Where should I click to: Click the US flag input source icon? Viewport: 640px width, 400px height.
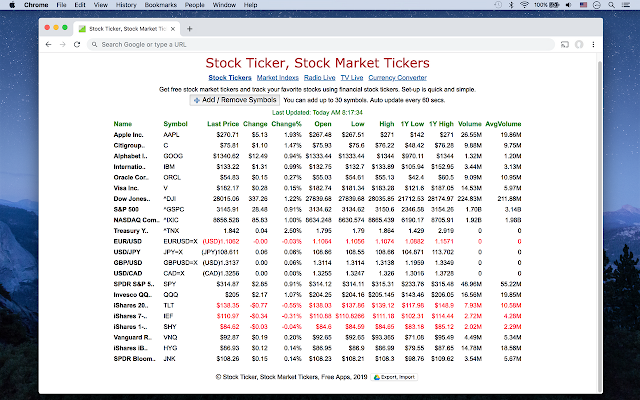tap(583, 5)
